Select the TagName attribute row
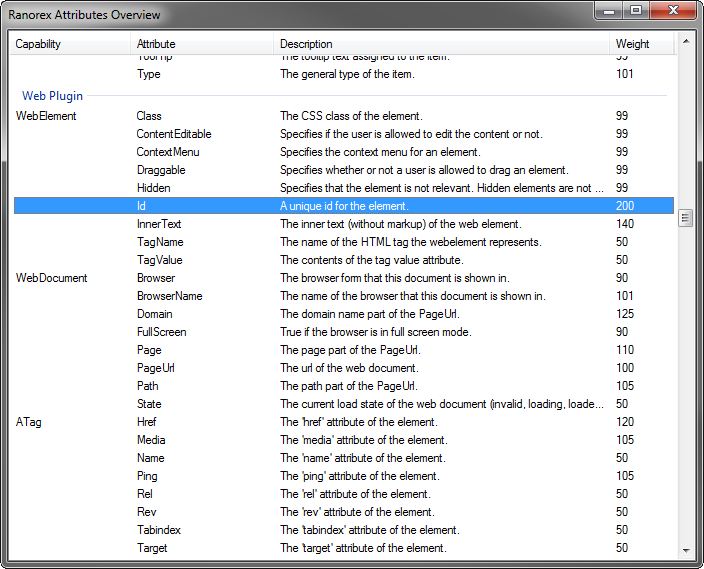Viewport: 704px width, 569px height. click(x=344, y=242)
